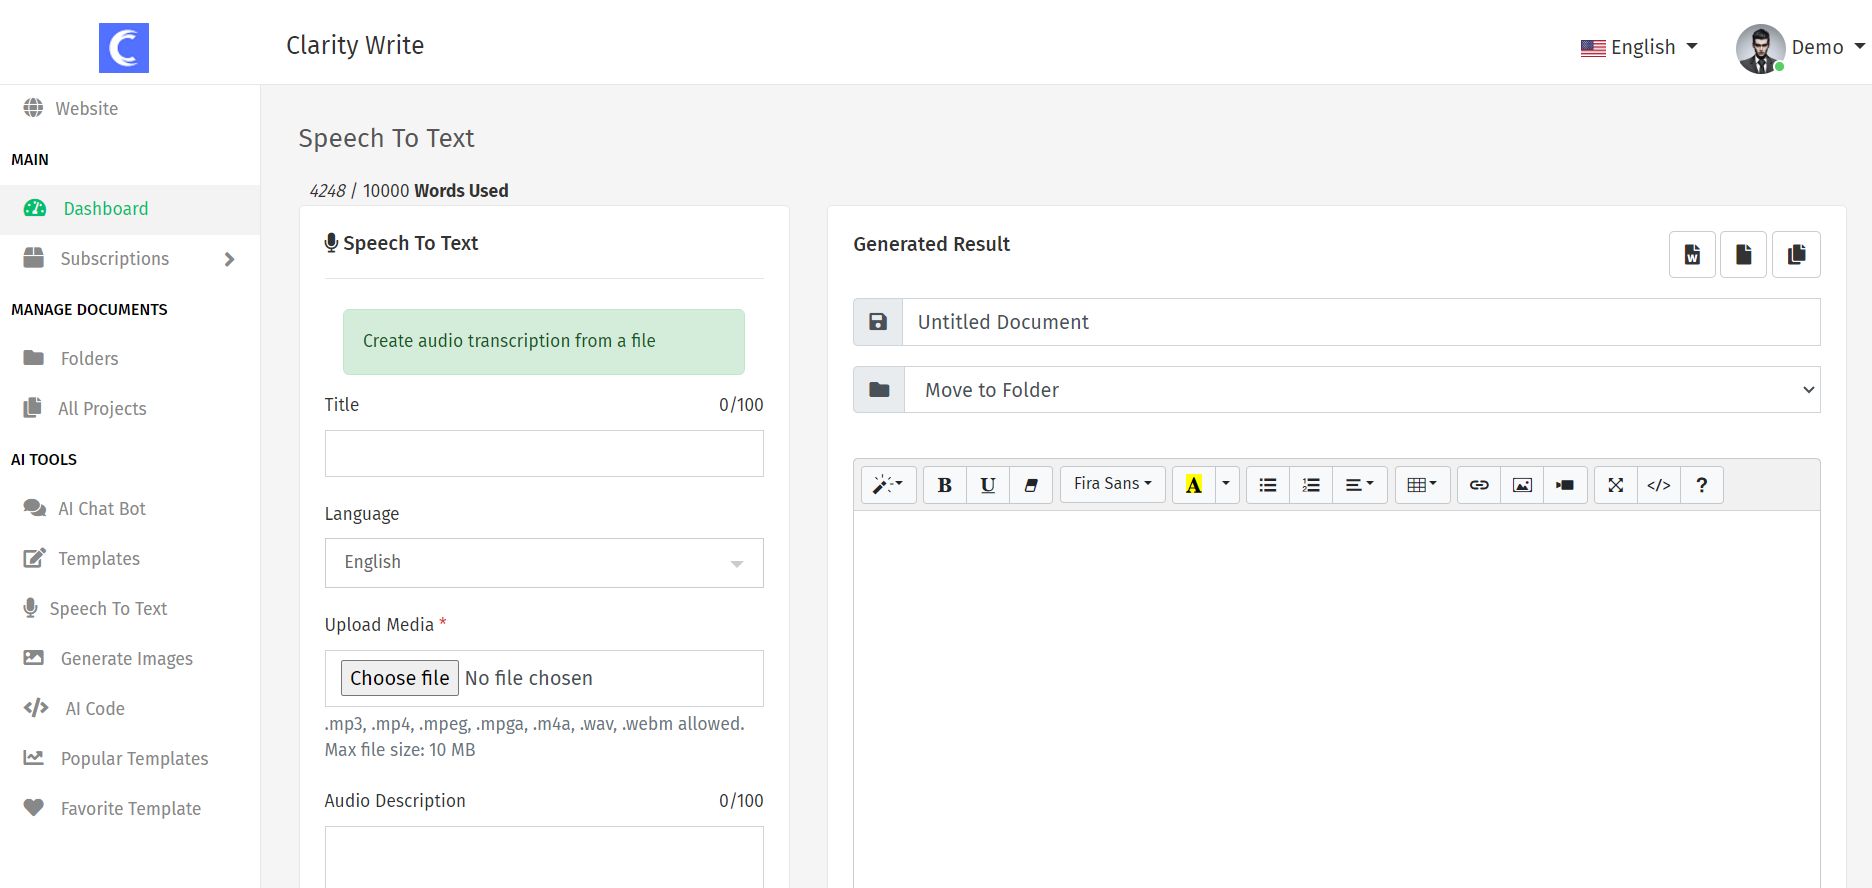Toggle fullscreen editor mode icon
1872x888 pixels.
coord(1615,485)
